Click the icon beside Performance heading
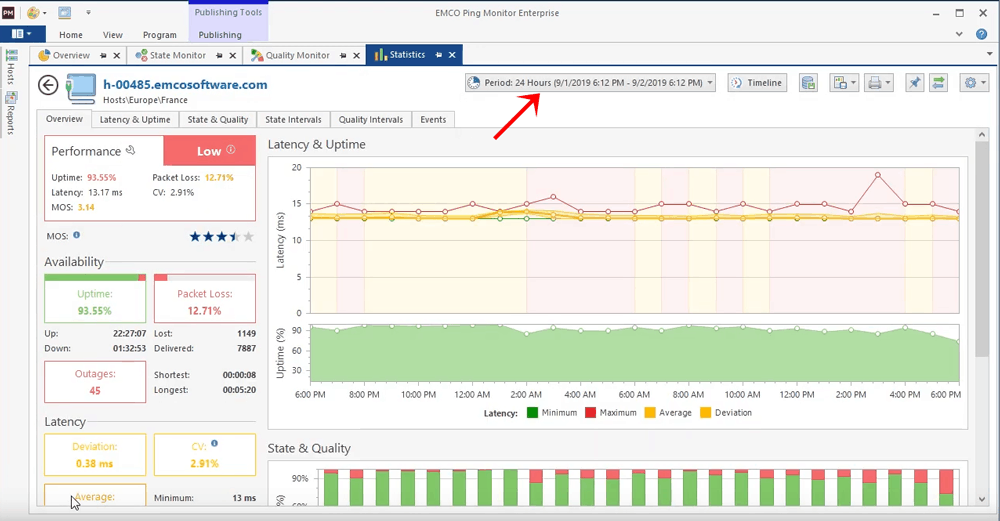 click(x=130, y=150)
